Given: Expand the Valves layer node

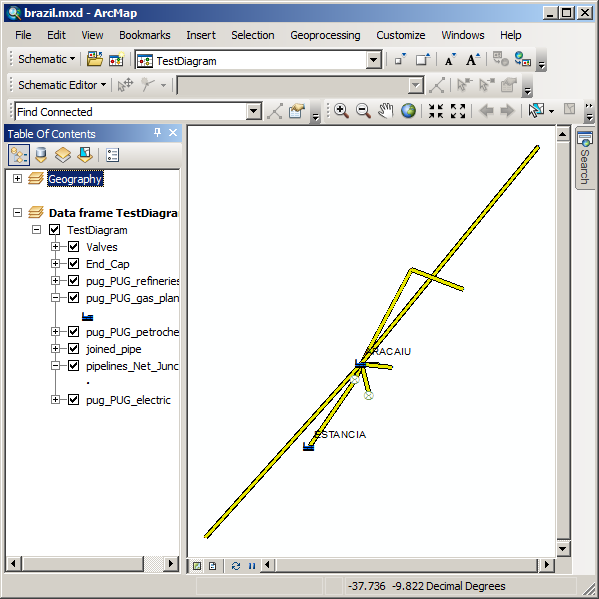Looking at the screenshot, I should coord(55,247).
